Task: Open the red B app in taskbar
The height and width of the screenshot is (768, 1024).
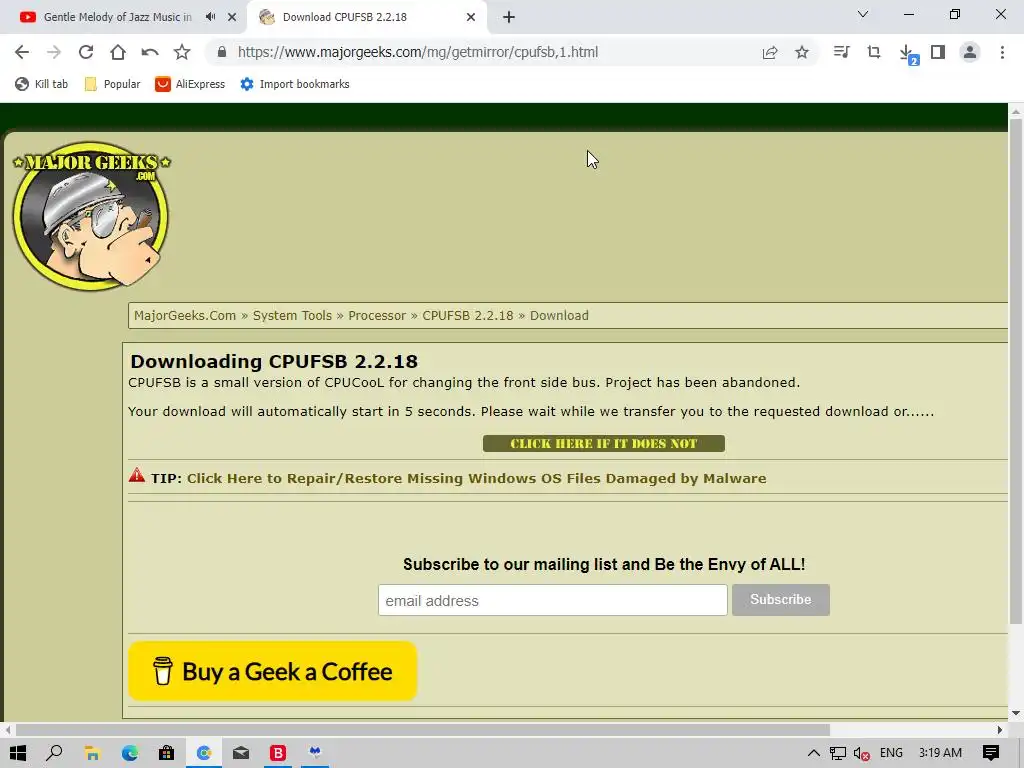Action: (x=278, y=753)
